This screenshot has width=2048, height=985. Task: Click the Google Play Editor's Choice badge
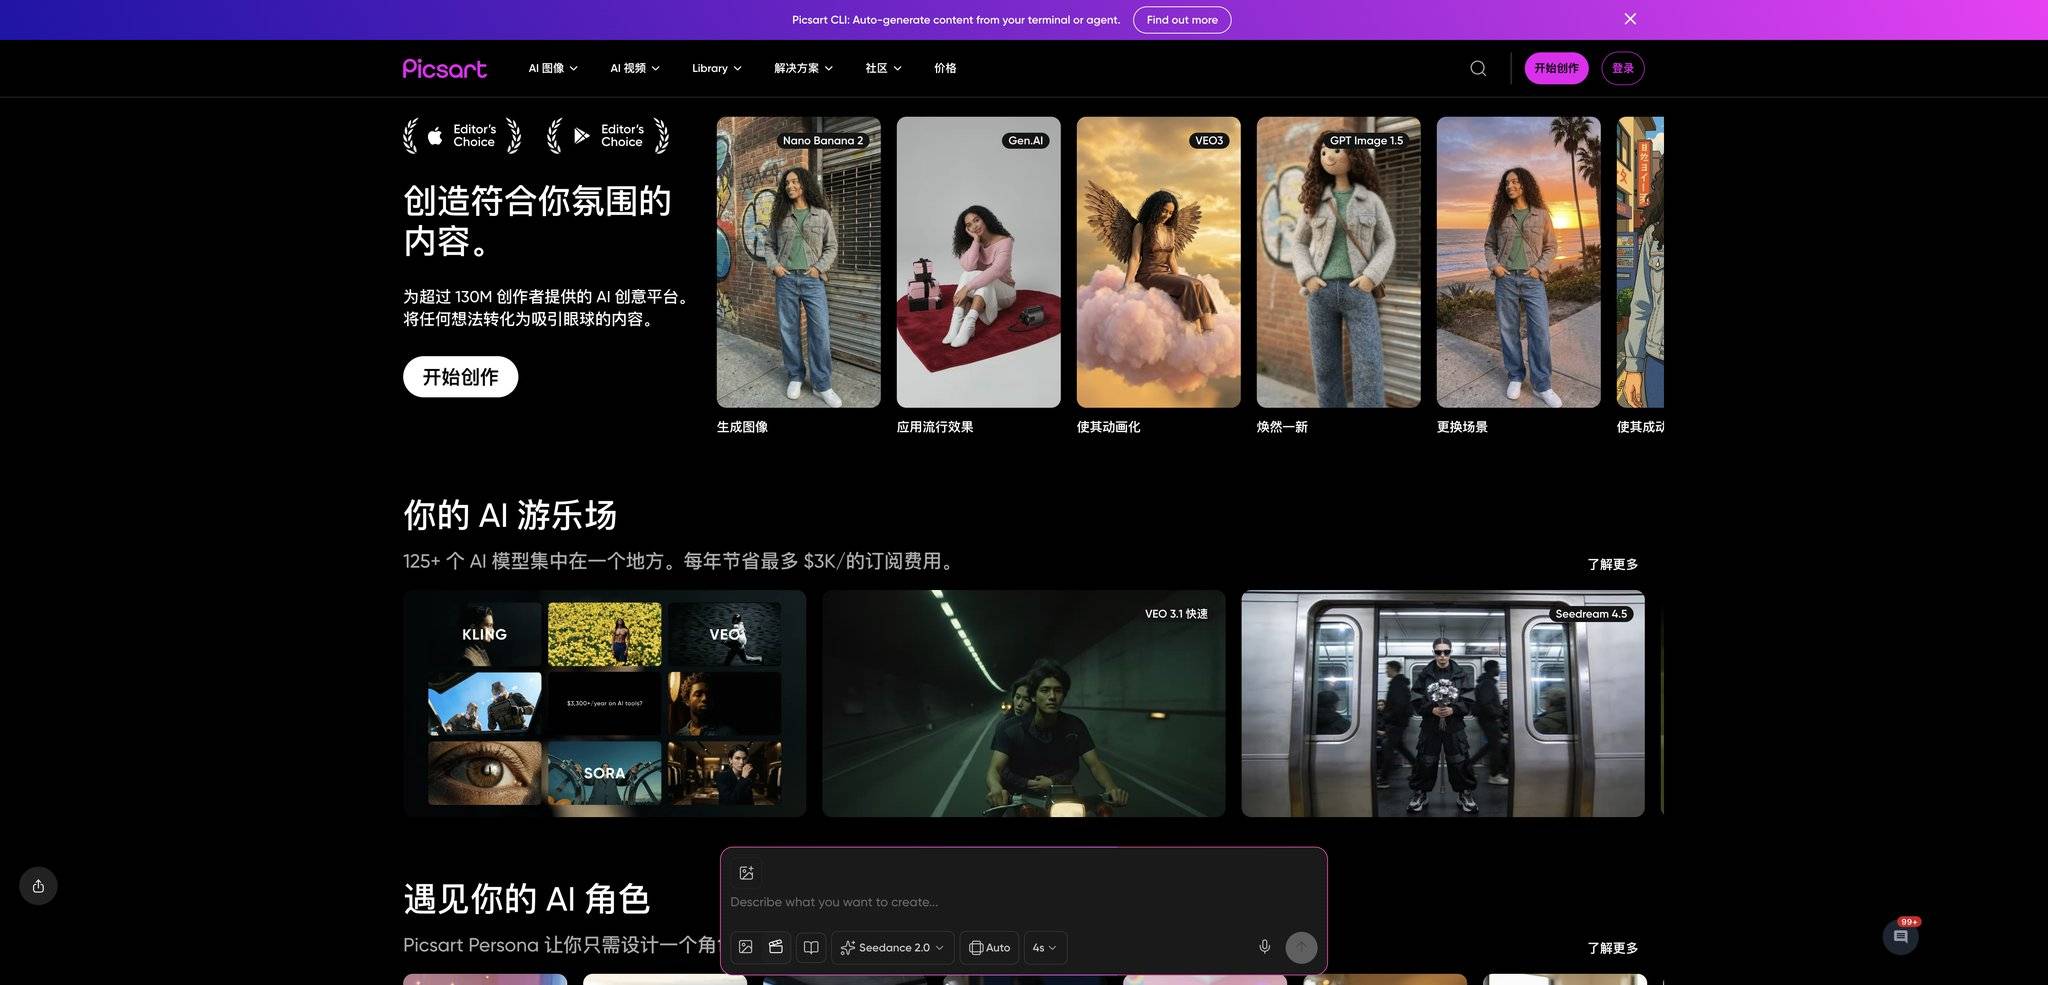(608, 136)
